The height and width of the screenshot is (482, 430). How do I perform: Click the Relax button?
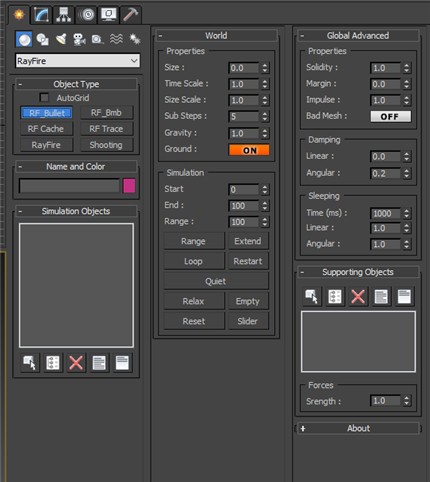point(194,301)
